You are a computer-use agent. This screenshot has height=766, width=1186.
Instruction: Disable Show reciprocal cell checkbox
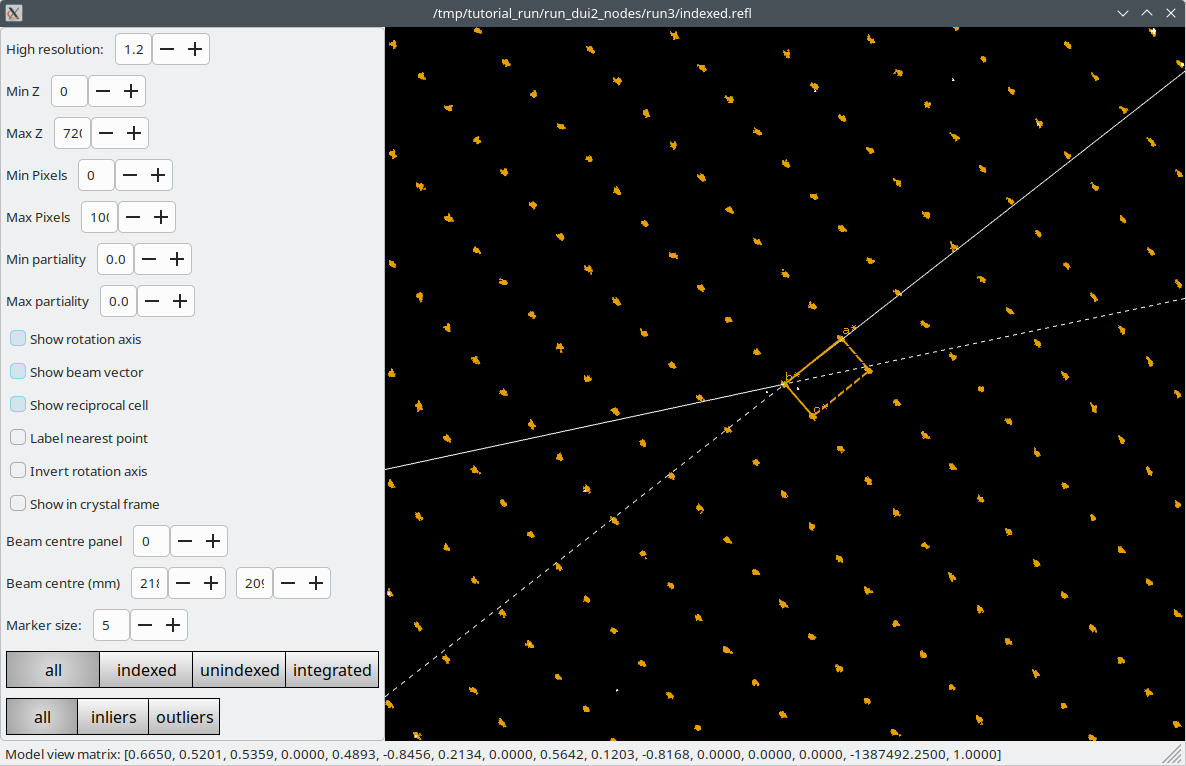click(18, 405)
